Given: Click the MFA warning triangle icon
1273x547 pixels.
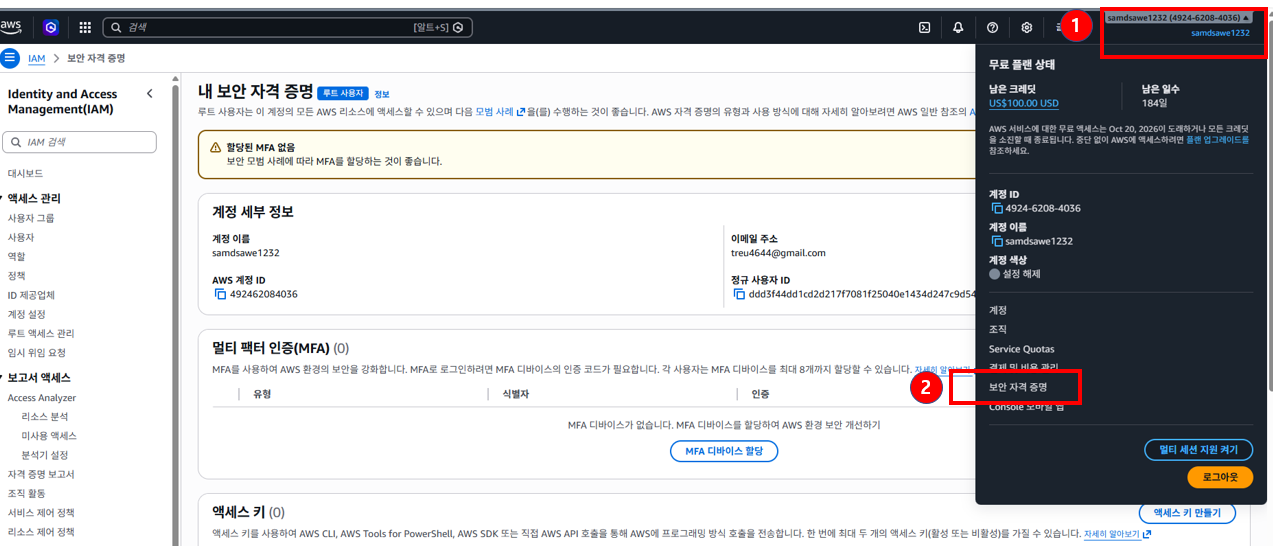Looking at the screenshot, I should point(215,147).
